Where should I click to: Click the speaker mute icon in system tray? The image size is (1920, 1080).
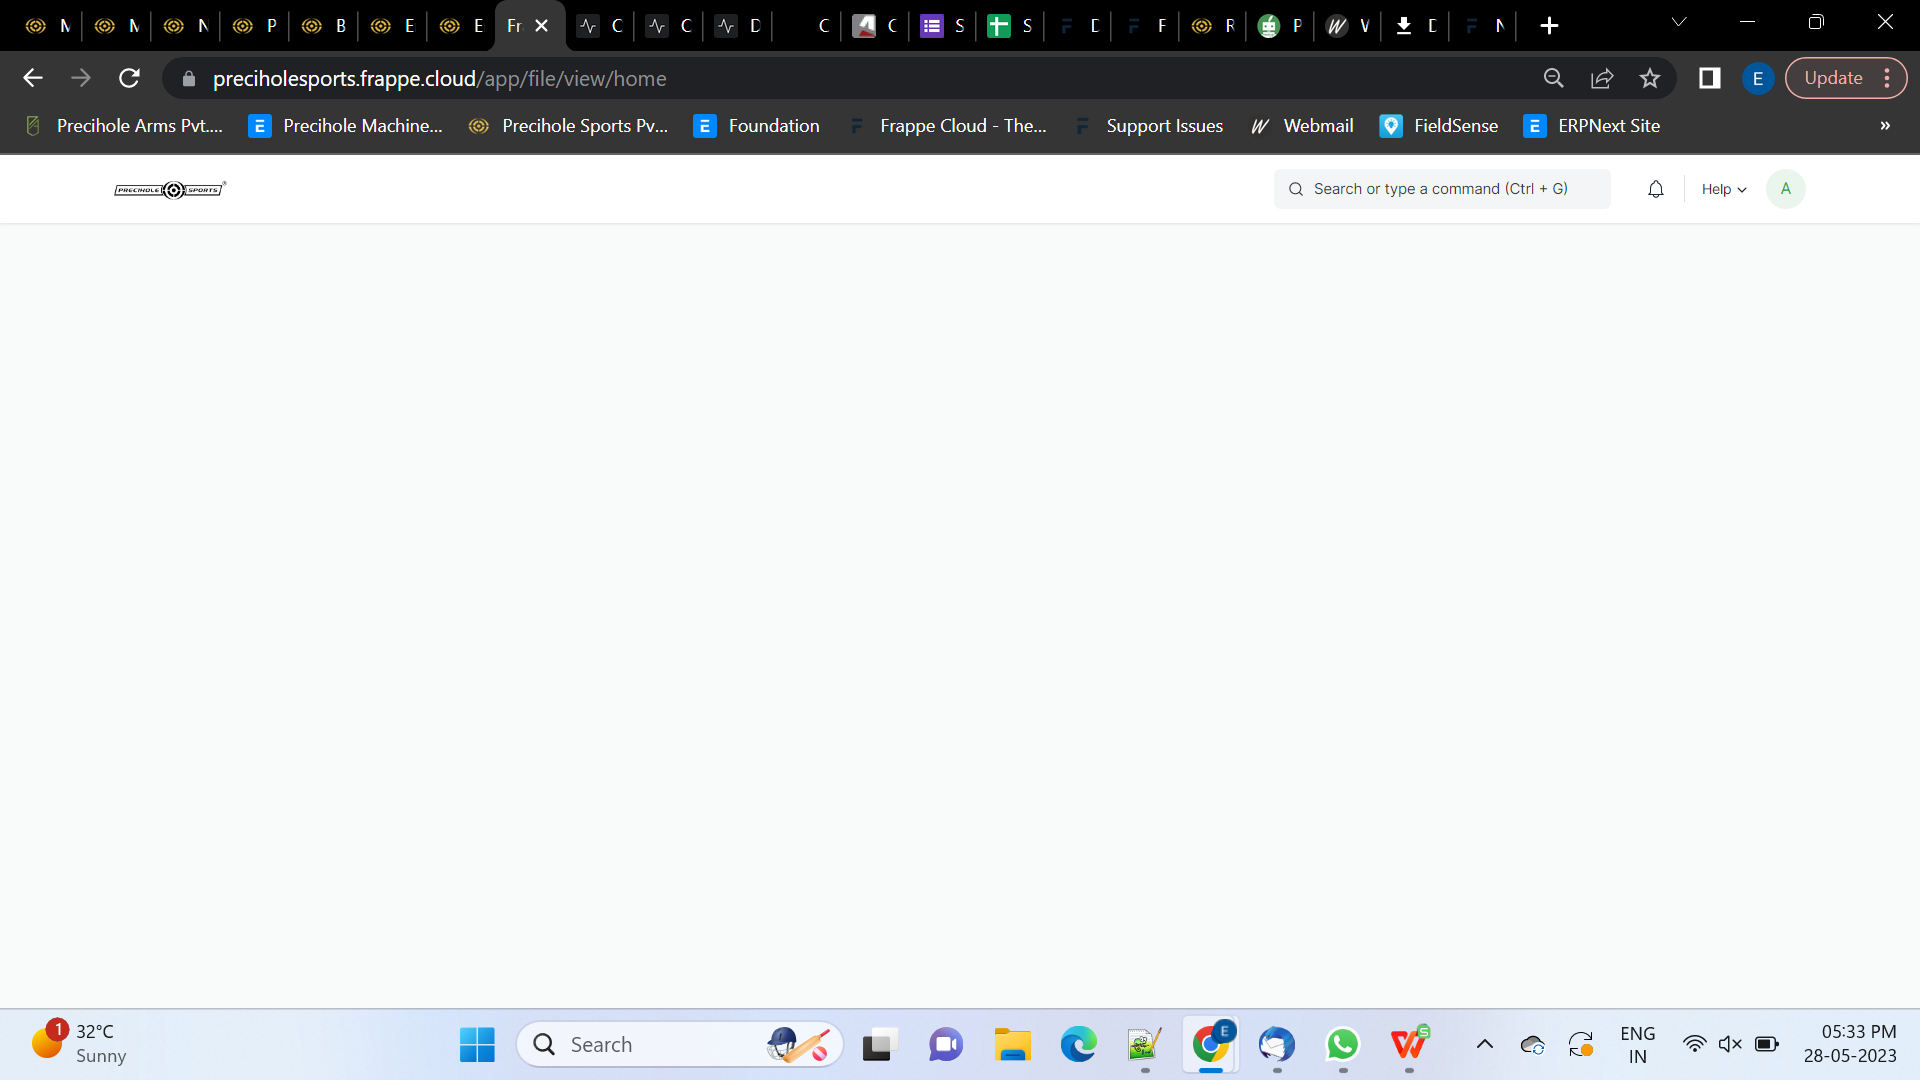coord(1731,1043)
